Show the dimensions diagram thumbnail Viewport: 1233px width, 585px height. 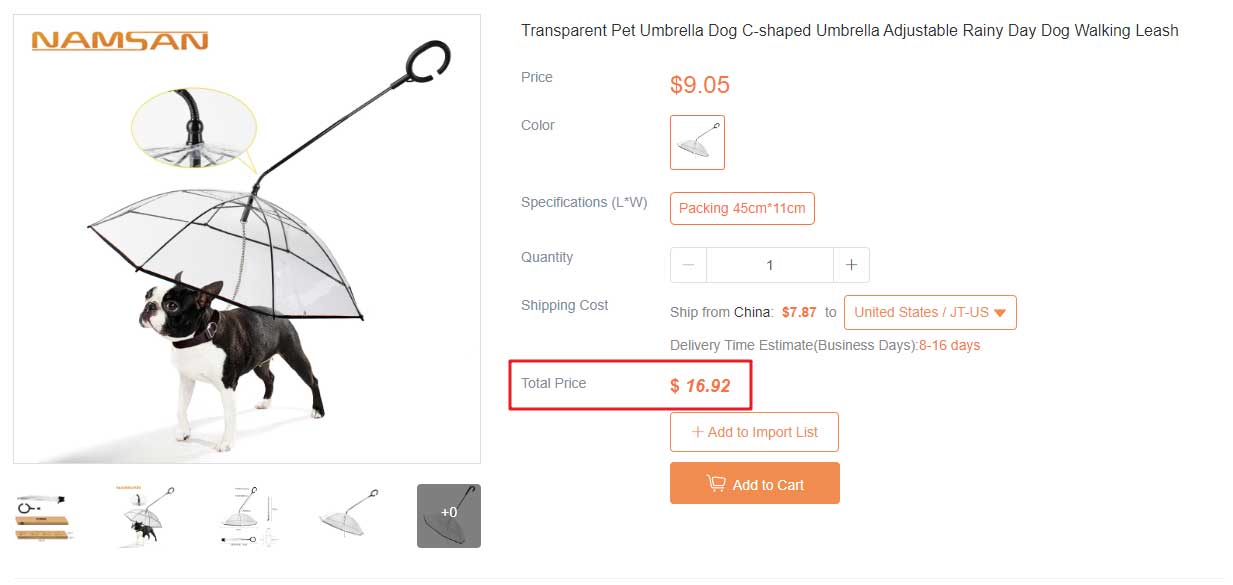pos(248,516)
